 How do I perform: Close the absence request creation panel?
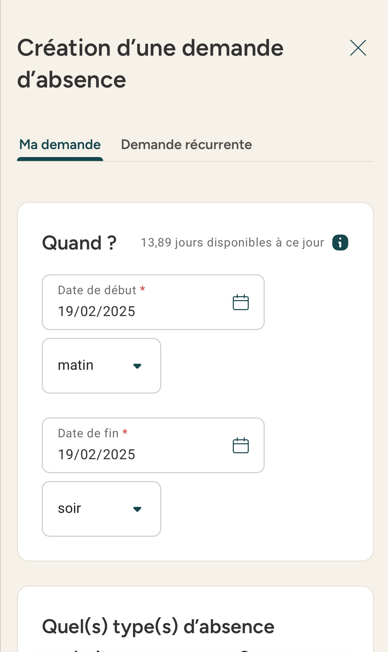pos(358,48)
